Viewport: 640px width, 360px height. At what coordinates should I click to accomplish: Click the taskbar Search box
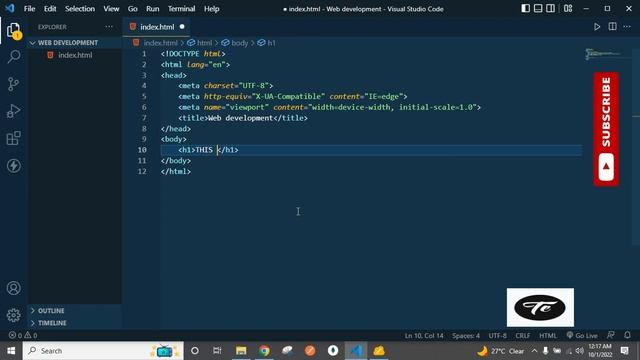click(103, 351)
